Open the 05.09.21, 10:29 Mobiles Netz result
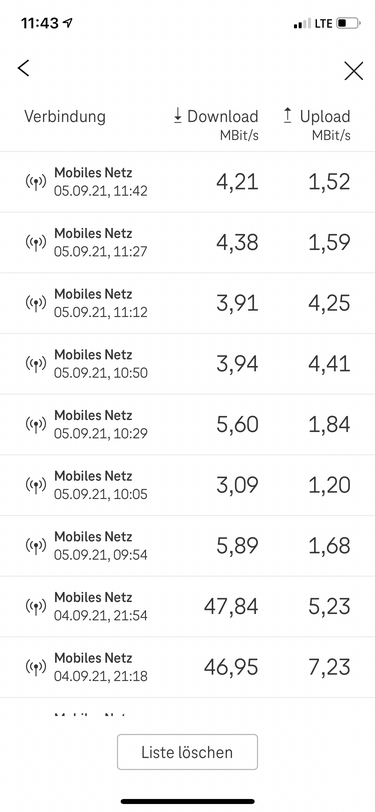 188,425
